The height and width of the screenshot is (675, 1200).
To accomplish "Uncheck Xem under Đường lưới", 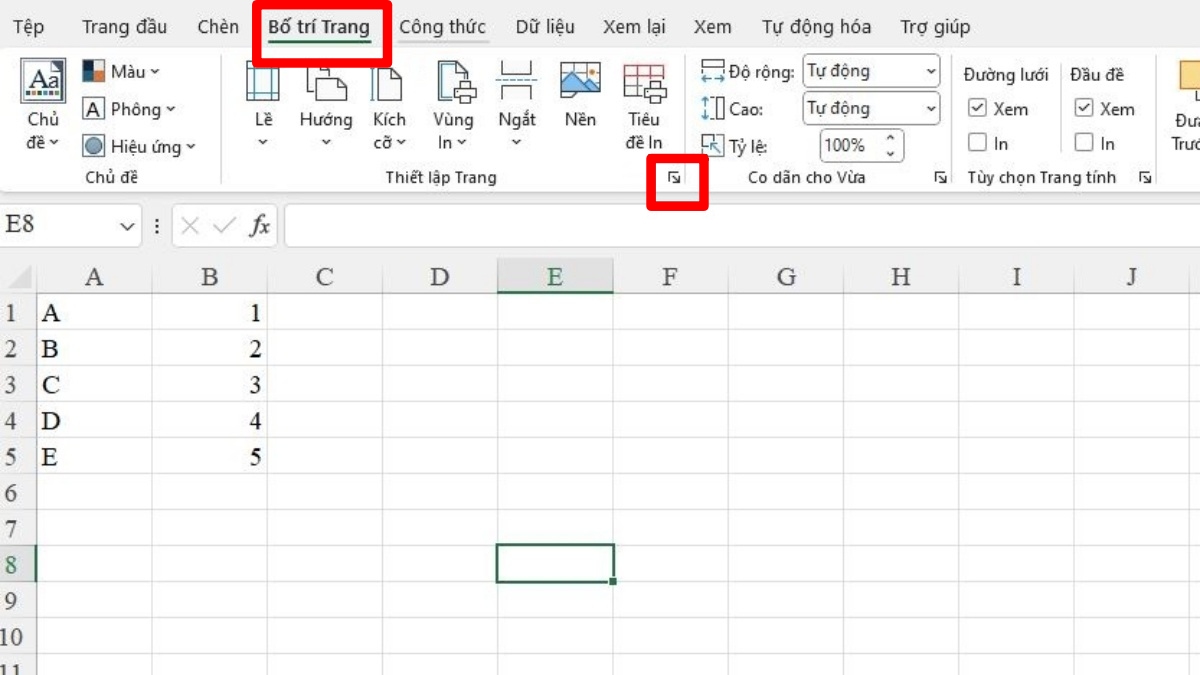I will tap(978, 108).
